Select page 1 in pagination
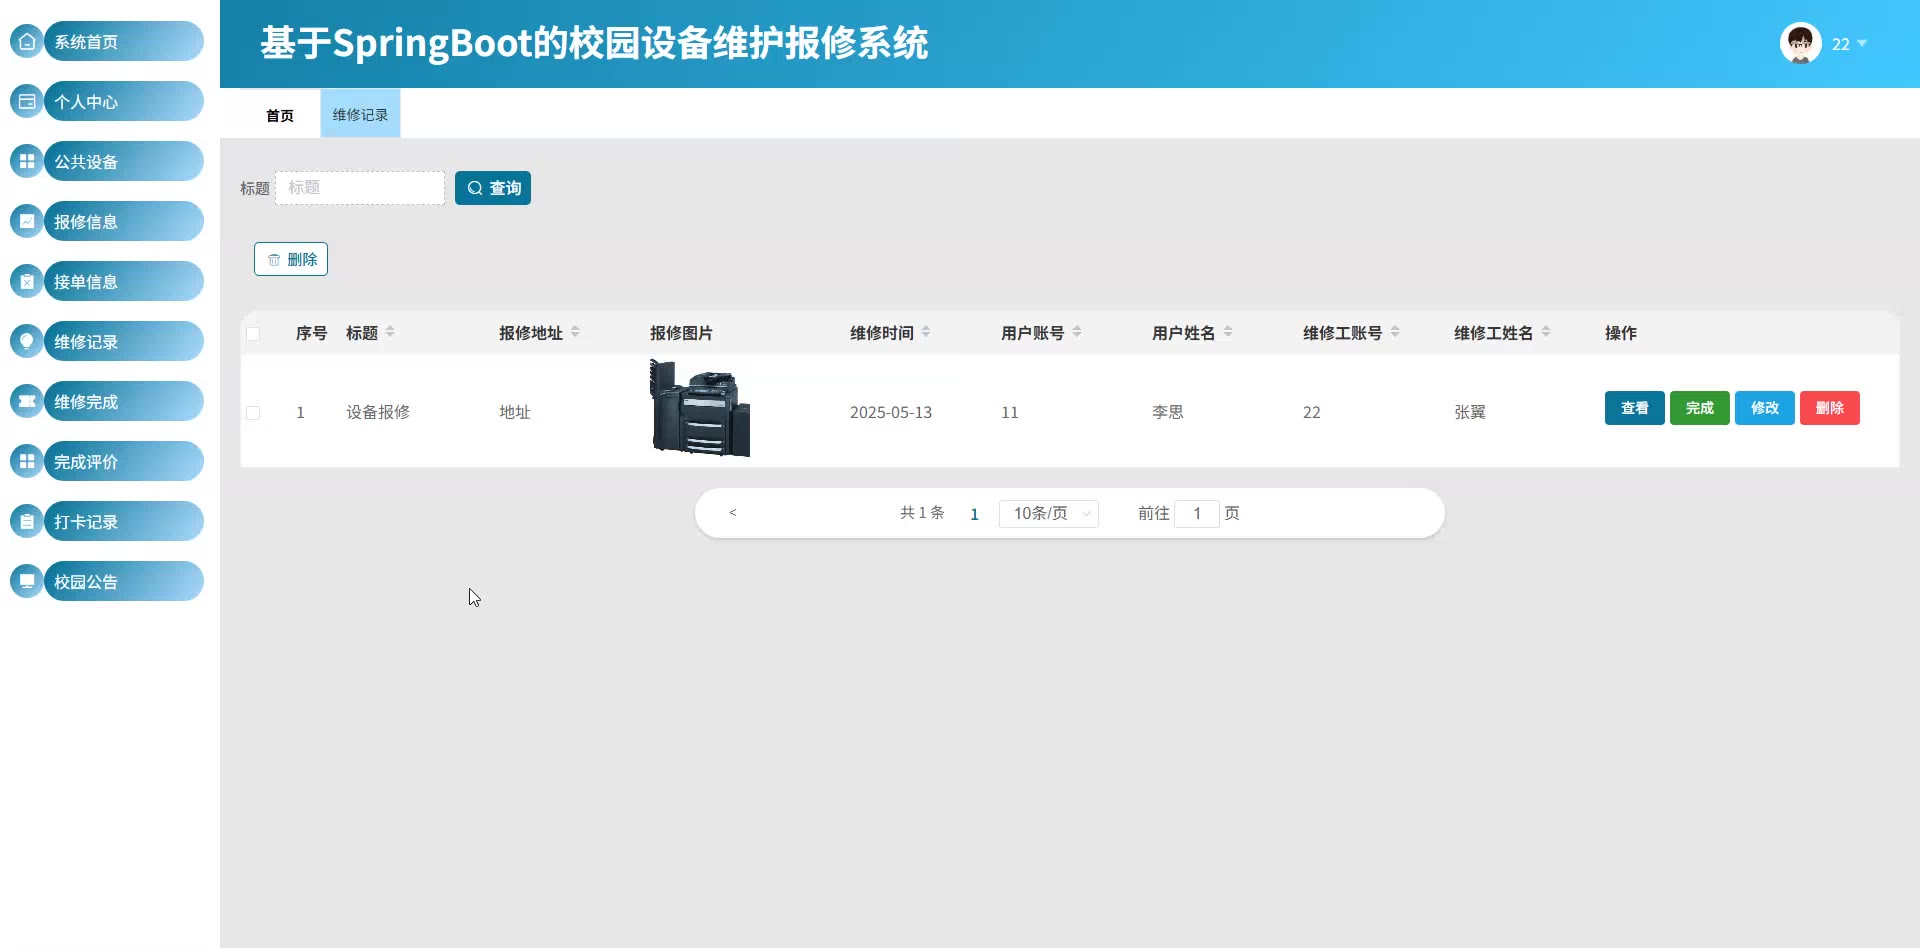 (x=974, y=514)
